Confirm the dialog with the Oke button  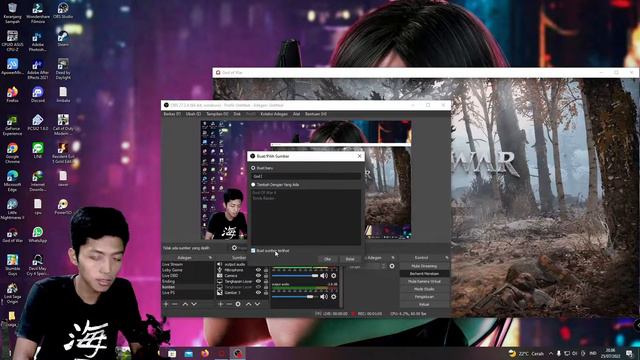pos(327,259)
